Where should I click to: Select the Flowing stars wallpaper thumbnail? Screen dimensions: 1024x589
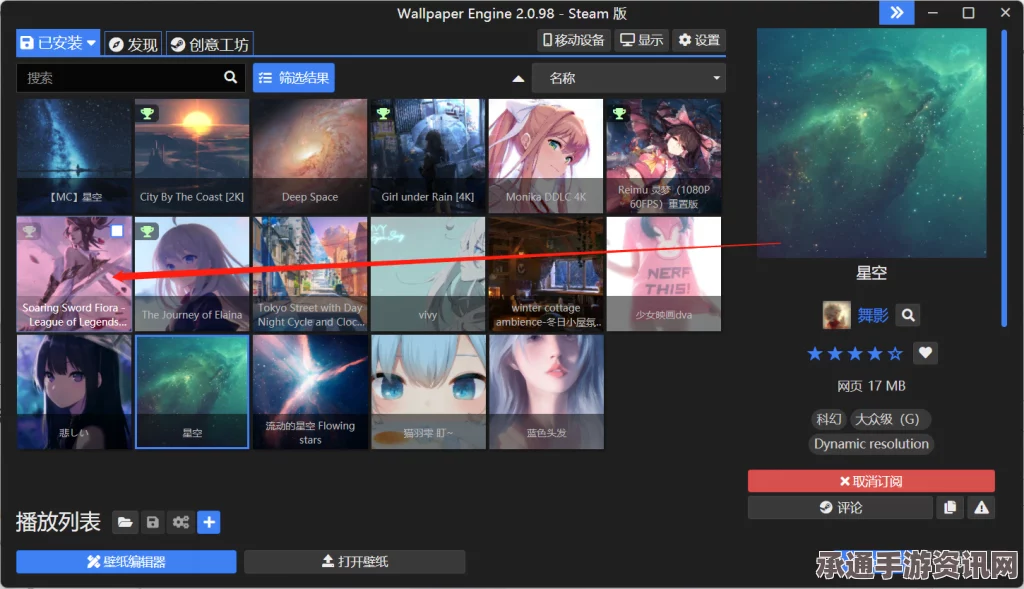[310, 392]
